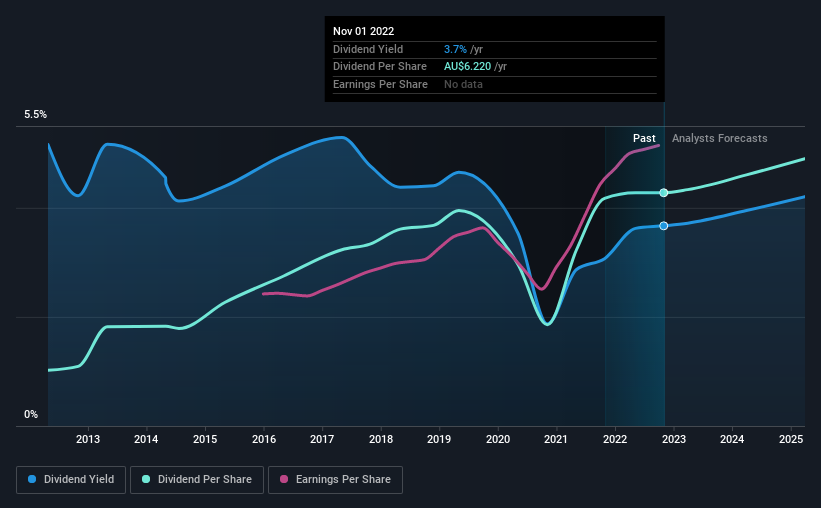Screen dimensions: 821x508
Task: Select the blue data point marker at Nov 2022
Action: 663,226
